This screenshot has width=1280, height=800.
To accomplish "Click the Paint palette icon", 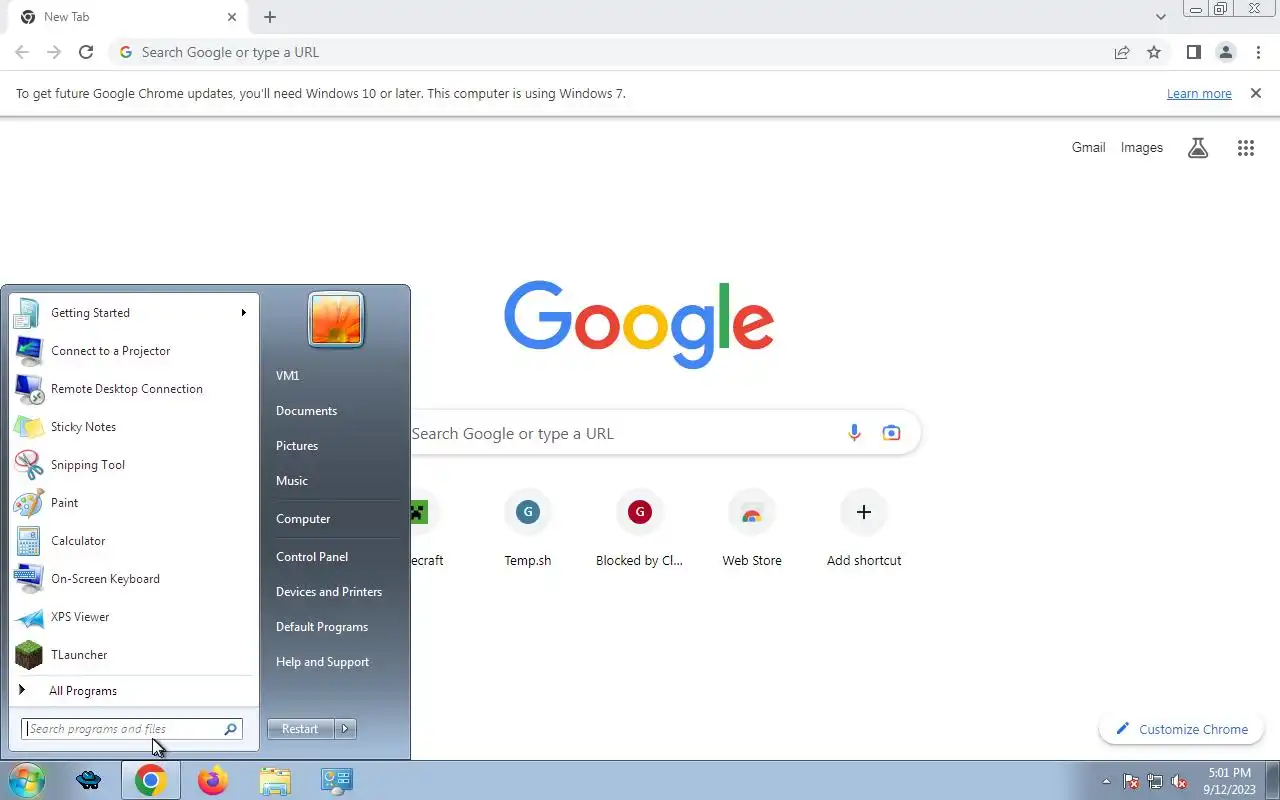I will (x=29, y=503).
